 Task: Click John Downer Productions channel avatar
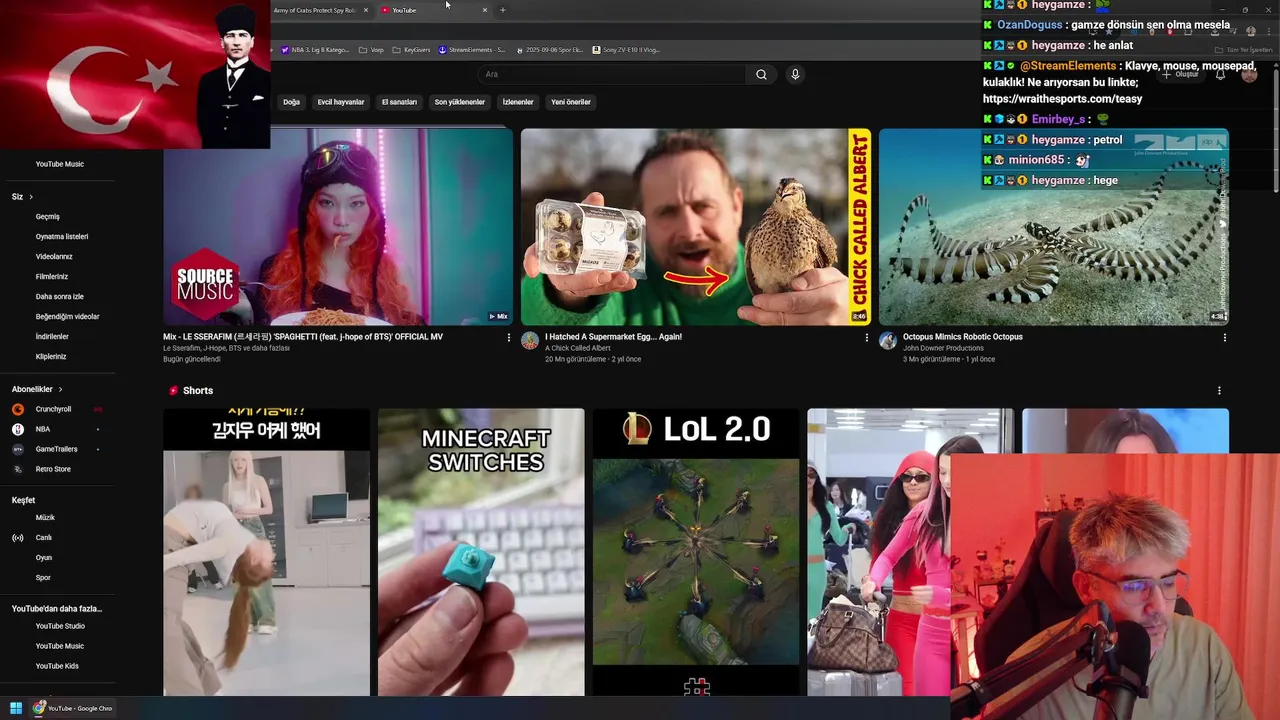coord(888,341)
